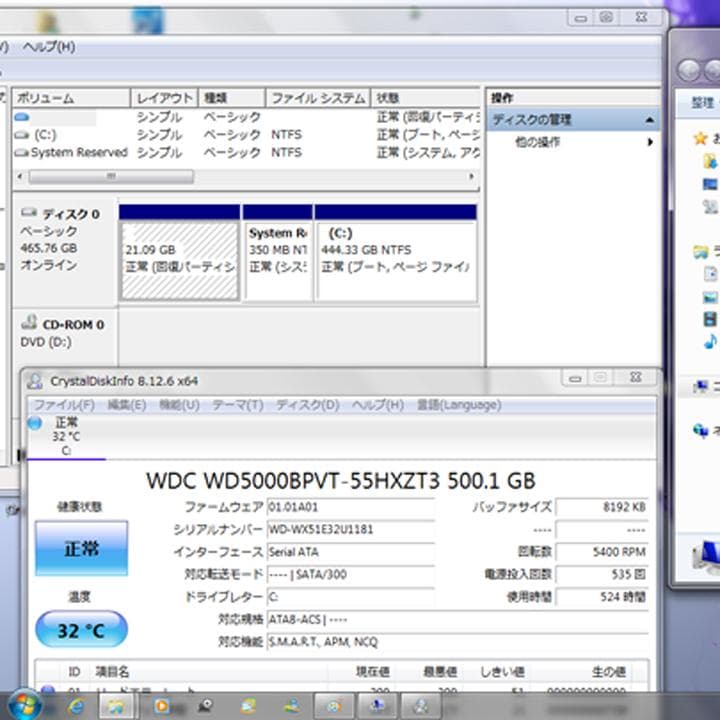
Task: Click transfer mode field SATA/300
Action: tap(351, 574)
